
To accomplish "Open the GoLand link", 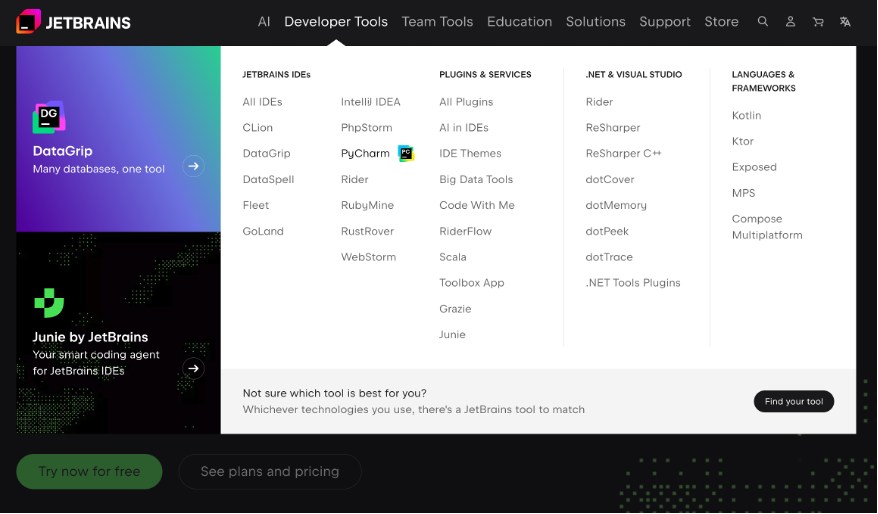I will [x=263, y=231].
